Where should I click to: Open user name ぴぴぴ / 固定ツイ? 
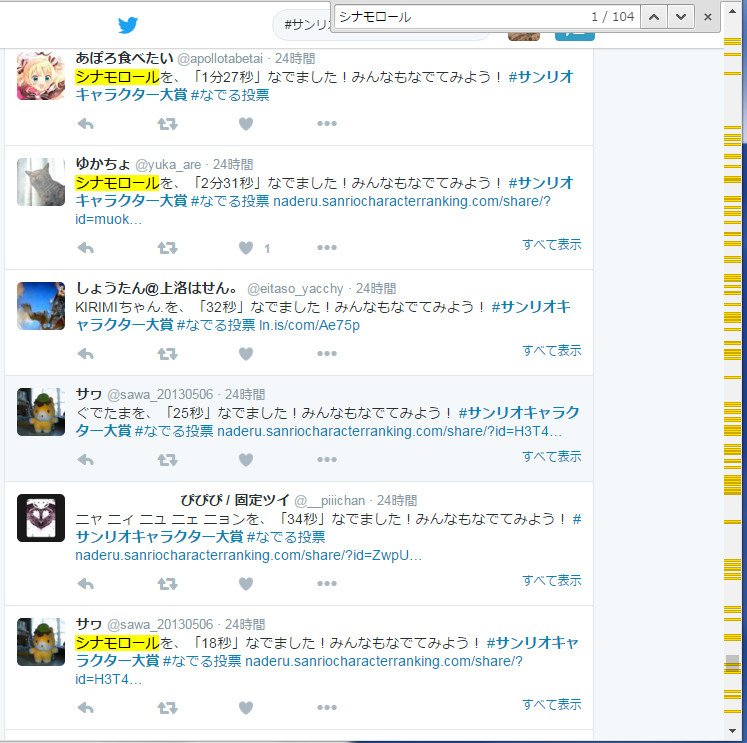[235, 501]
